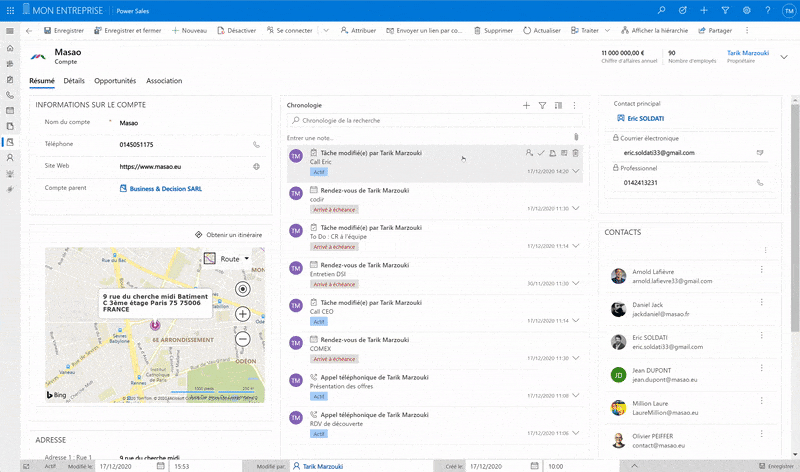Expand the codir appointment entry
Viewport: 800px width, 472px height.
coord(576,208)
